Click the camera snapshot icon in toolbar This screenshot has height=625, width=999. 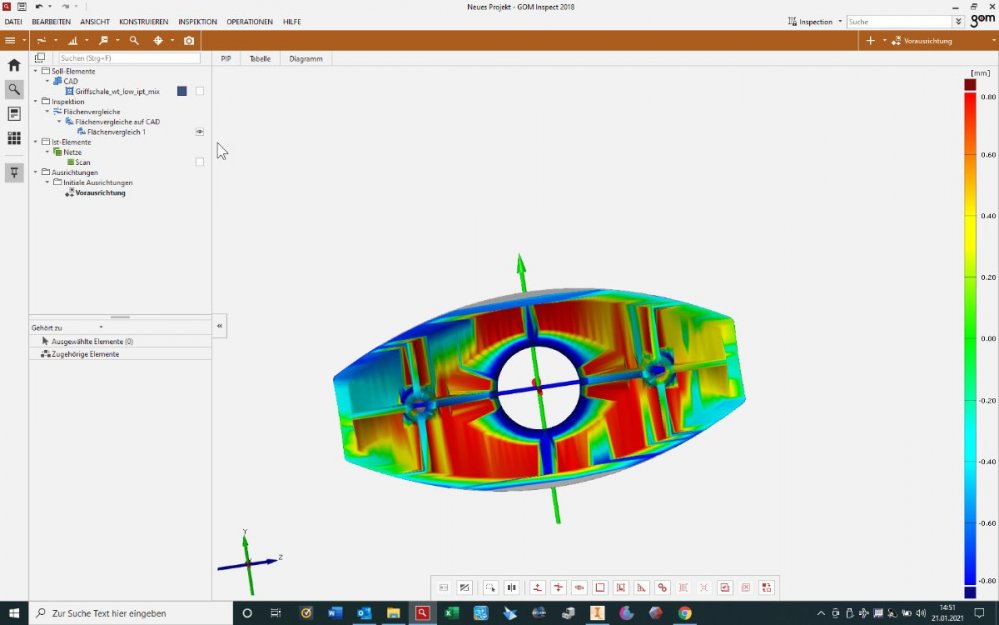189,40
